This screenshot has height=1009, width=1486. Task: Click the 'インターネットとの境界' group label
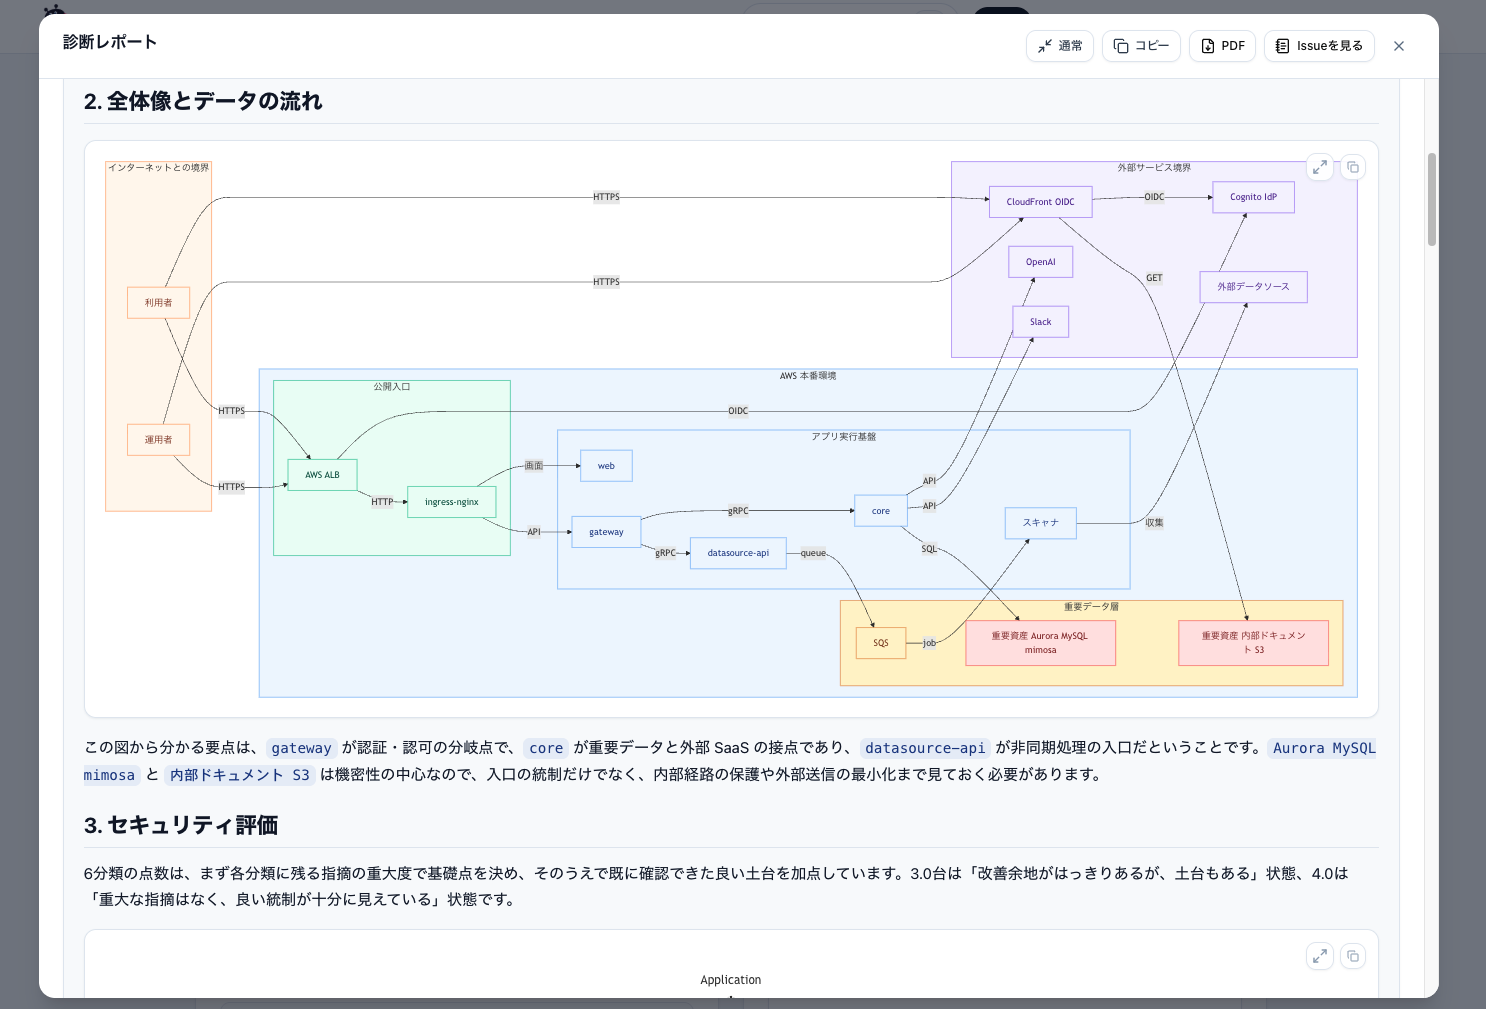[x=159, y=168]
